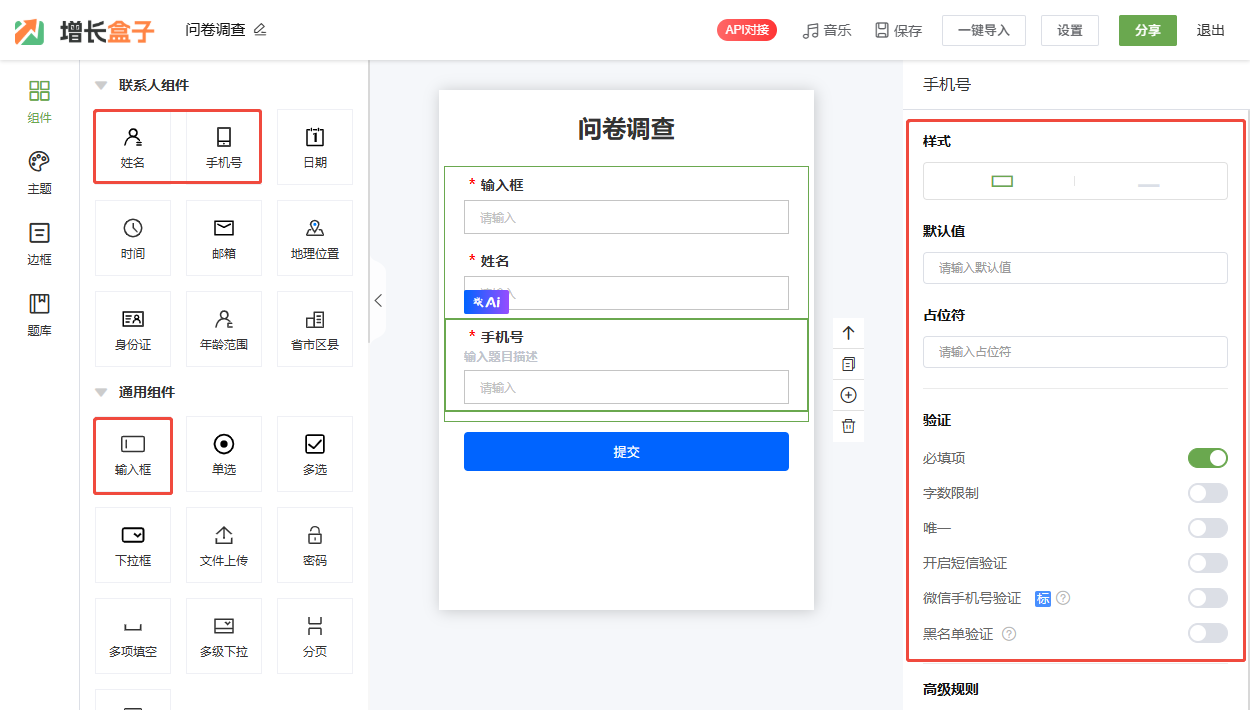Add the 密码 password component
The width and height of the screenshot is (1250, 710).
point(315,546)
